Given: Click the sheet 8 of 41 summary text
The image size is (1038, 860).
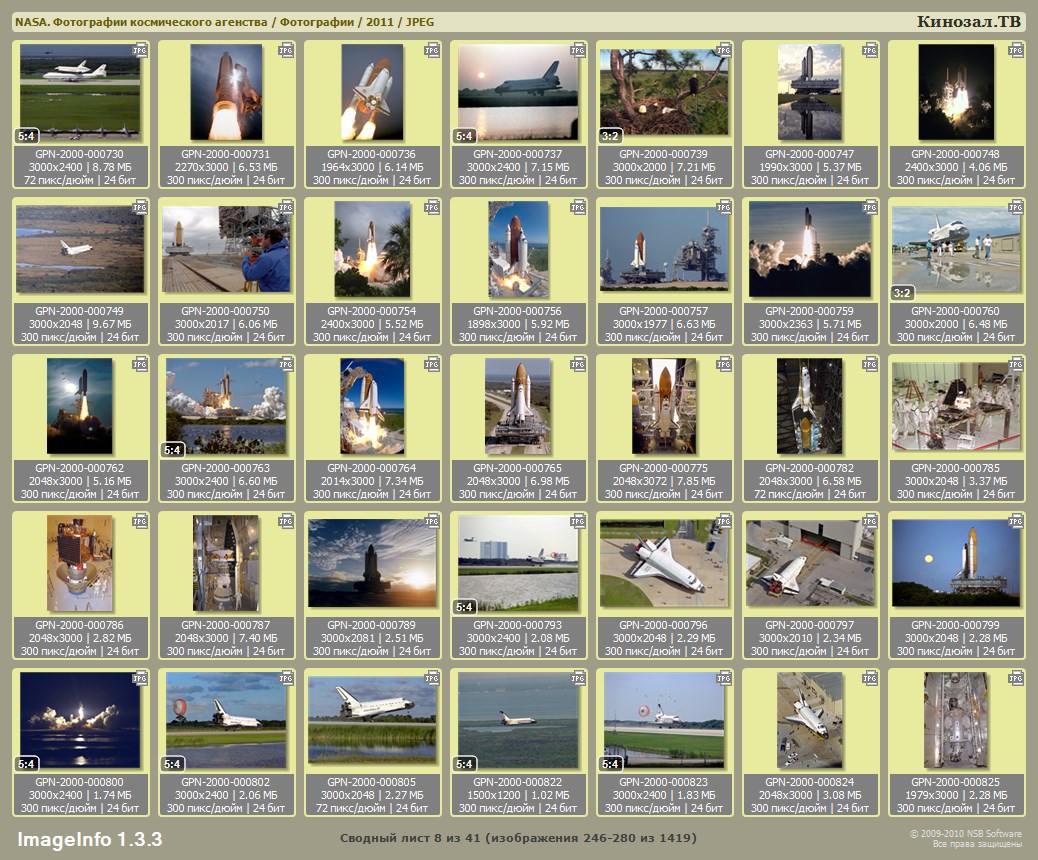Looking at the screenshot, I should pos(518,837).
